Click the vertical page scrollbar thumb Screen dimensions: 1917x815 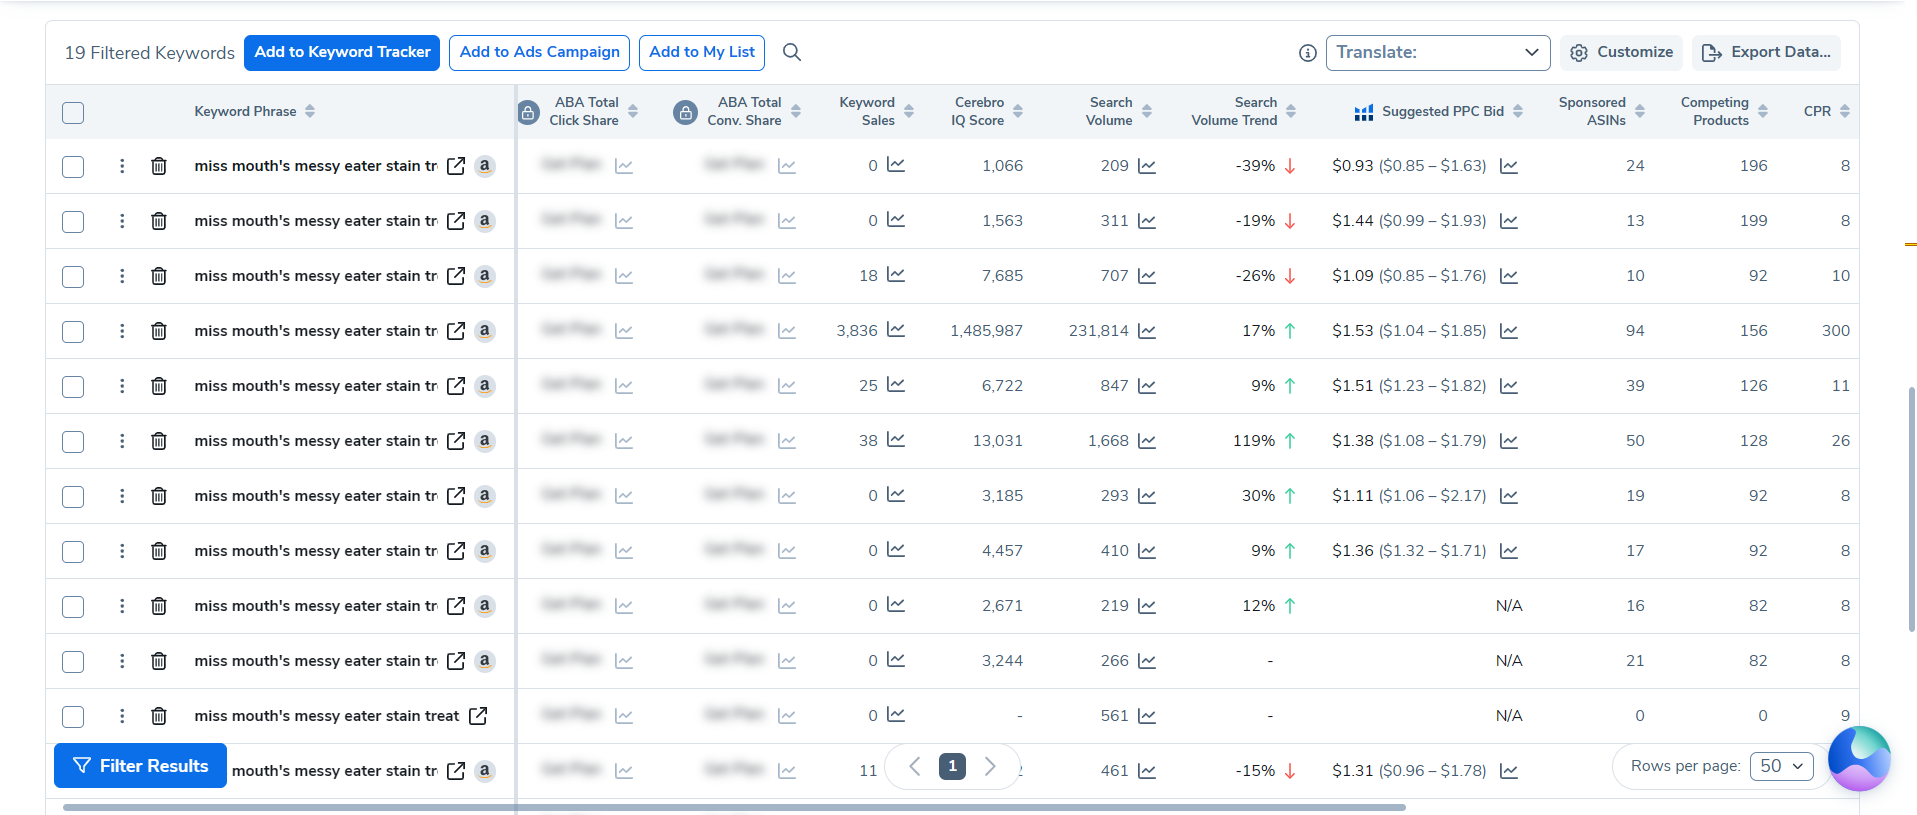coord(1912,510)
